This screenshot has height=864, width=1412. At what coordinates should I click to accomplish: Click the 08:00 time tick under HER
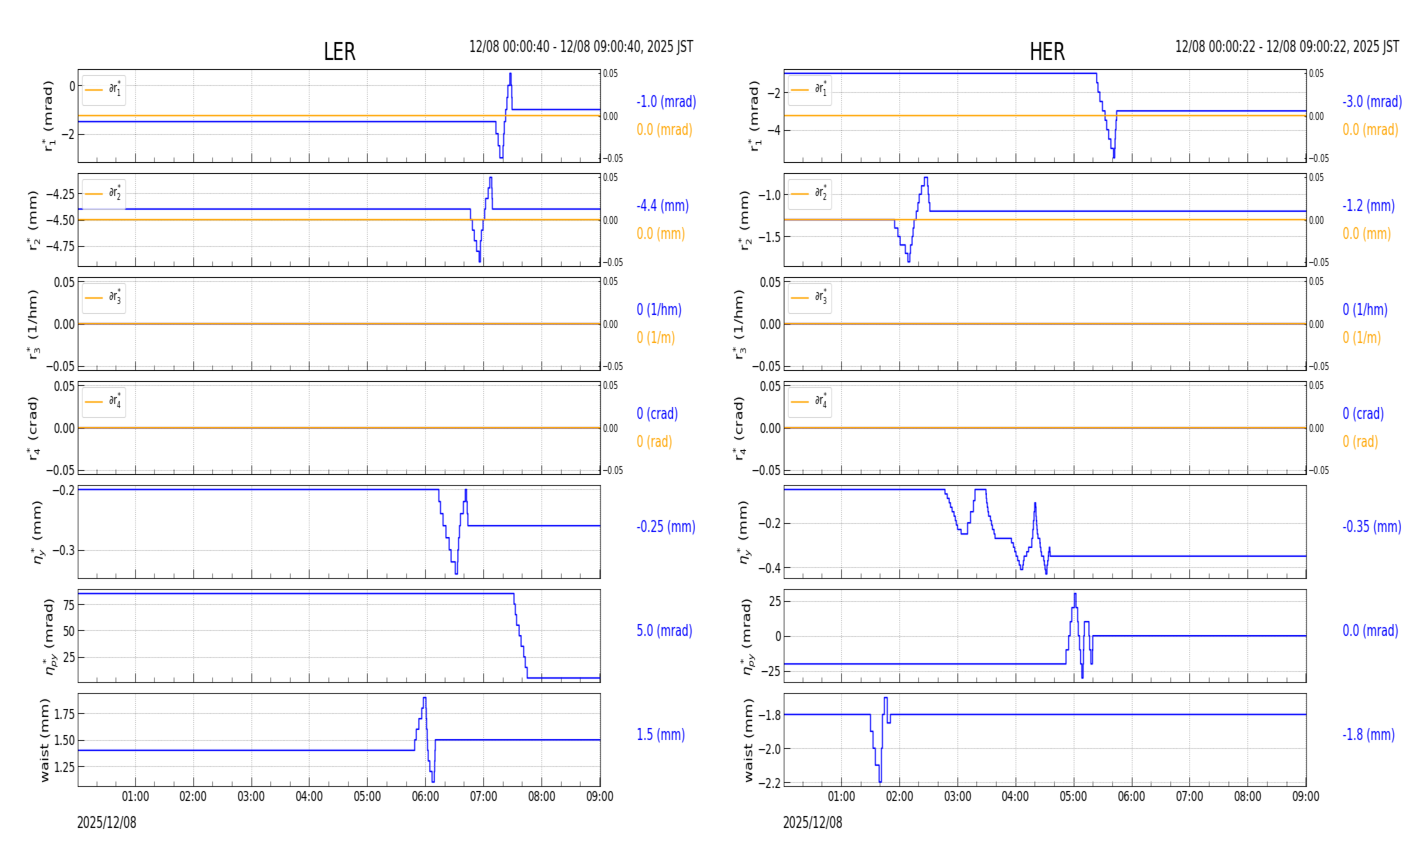pos(1247,797)
